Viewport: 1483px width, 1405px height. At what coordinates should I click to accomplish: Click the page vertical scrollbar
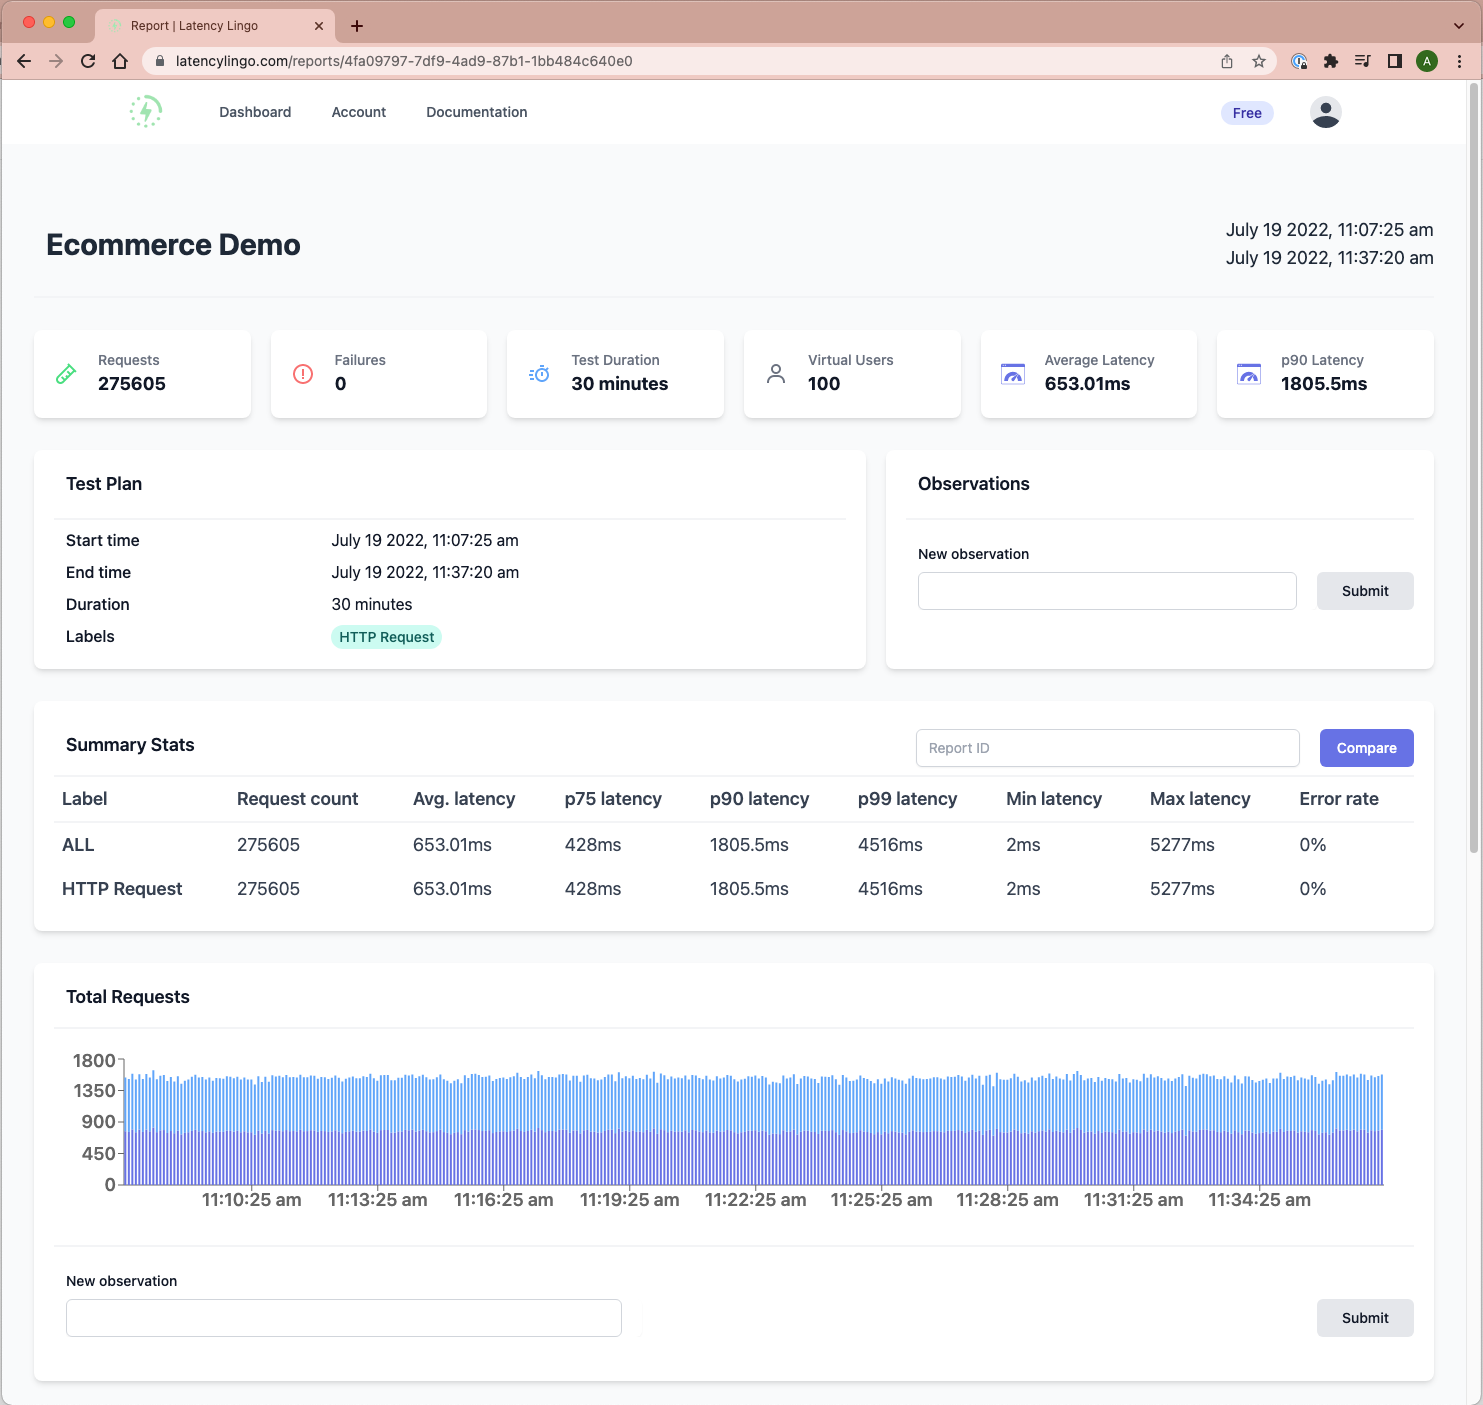point(1473,470)
